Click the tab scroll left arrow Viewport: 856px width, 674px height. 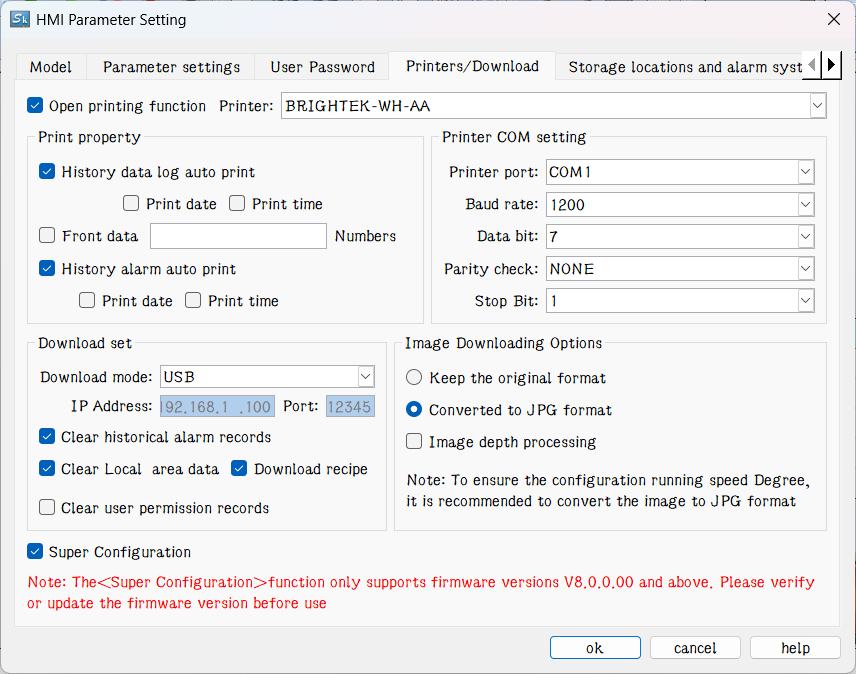tap(812, 66)
